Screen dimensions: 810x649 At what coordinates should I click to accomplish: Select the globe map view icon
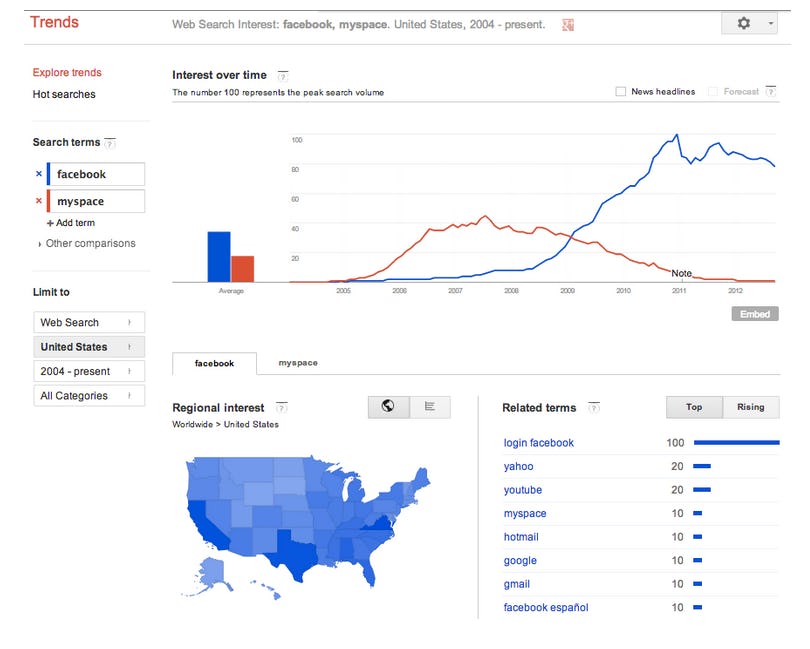pyautogui.click(x=388, y=407)
